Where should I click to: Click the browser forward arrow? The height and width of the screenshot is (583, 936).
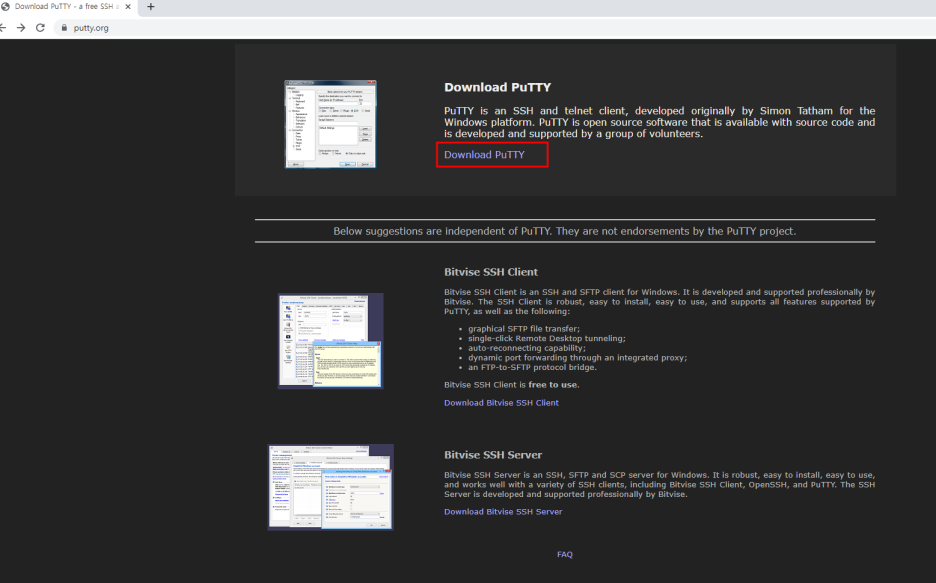pos(21,27)
